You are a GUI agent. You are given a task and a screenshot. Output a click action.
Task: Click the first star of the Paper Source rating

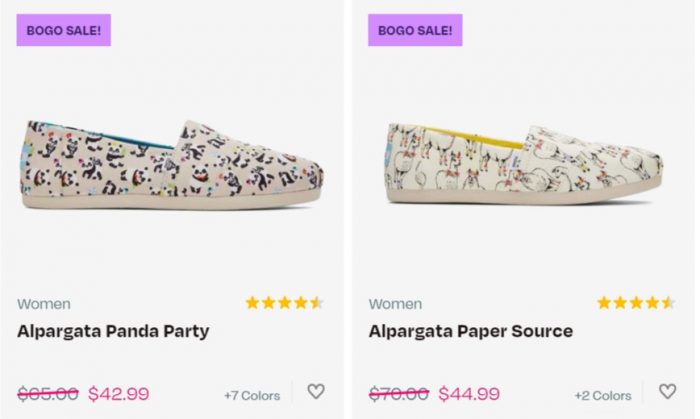[x=604, y=302]
